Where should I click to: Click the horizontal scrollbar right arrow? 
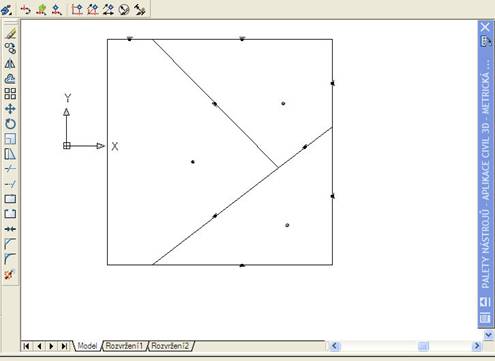[x=477, y=346]
